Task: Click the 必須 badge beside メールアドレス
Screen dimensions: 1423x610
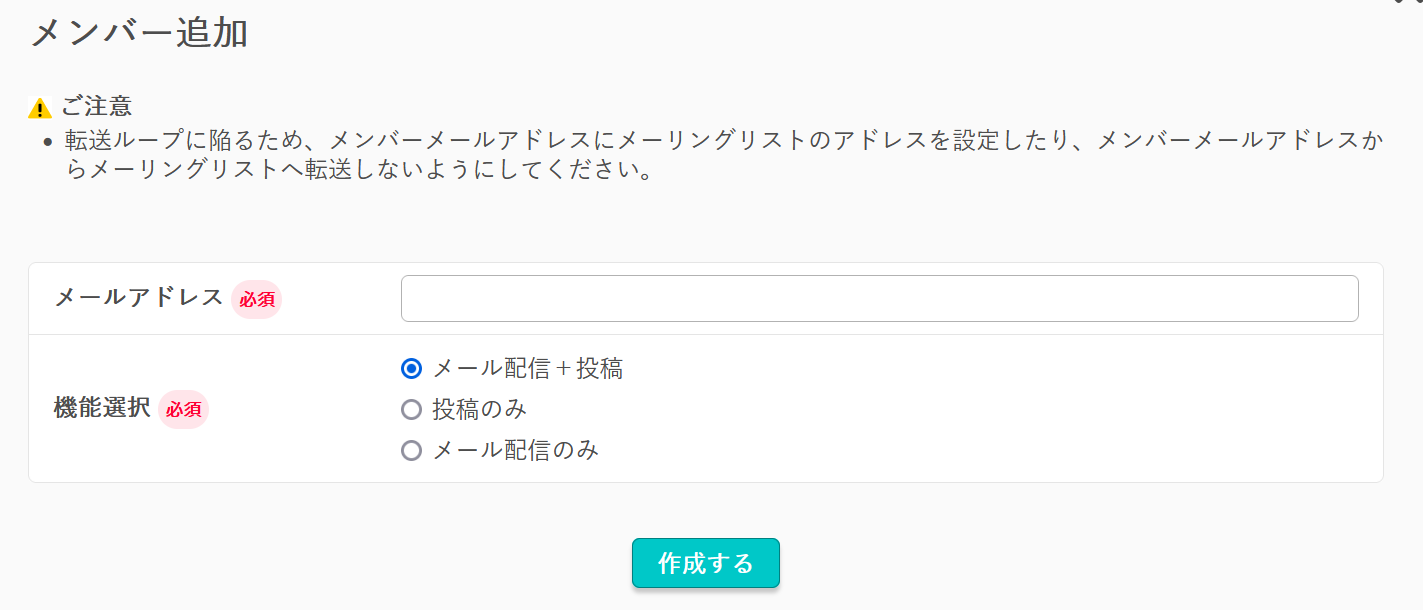Action: pyautogui.click(x=257, y=300)
